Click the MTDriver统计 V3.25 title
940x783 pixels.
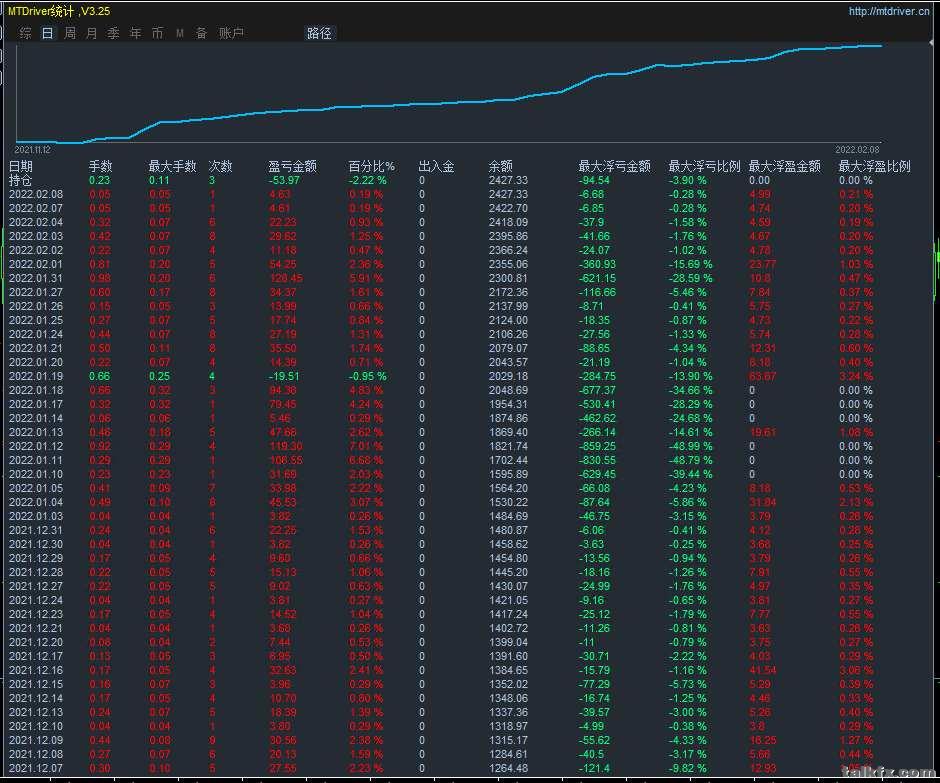pyautogui.click(x=59, y=11)
